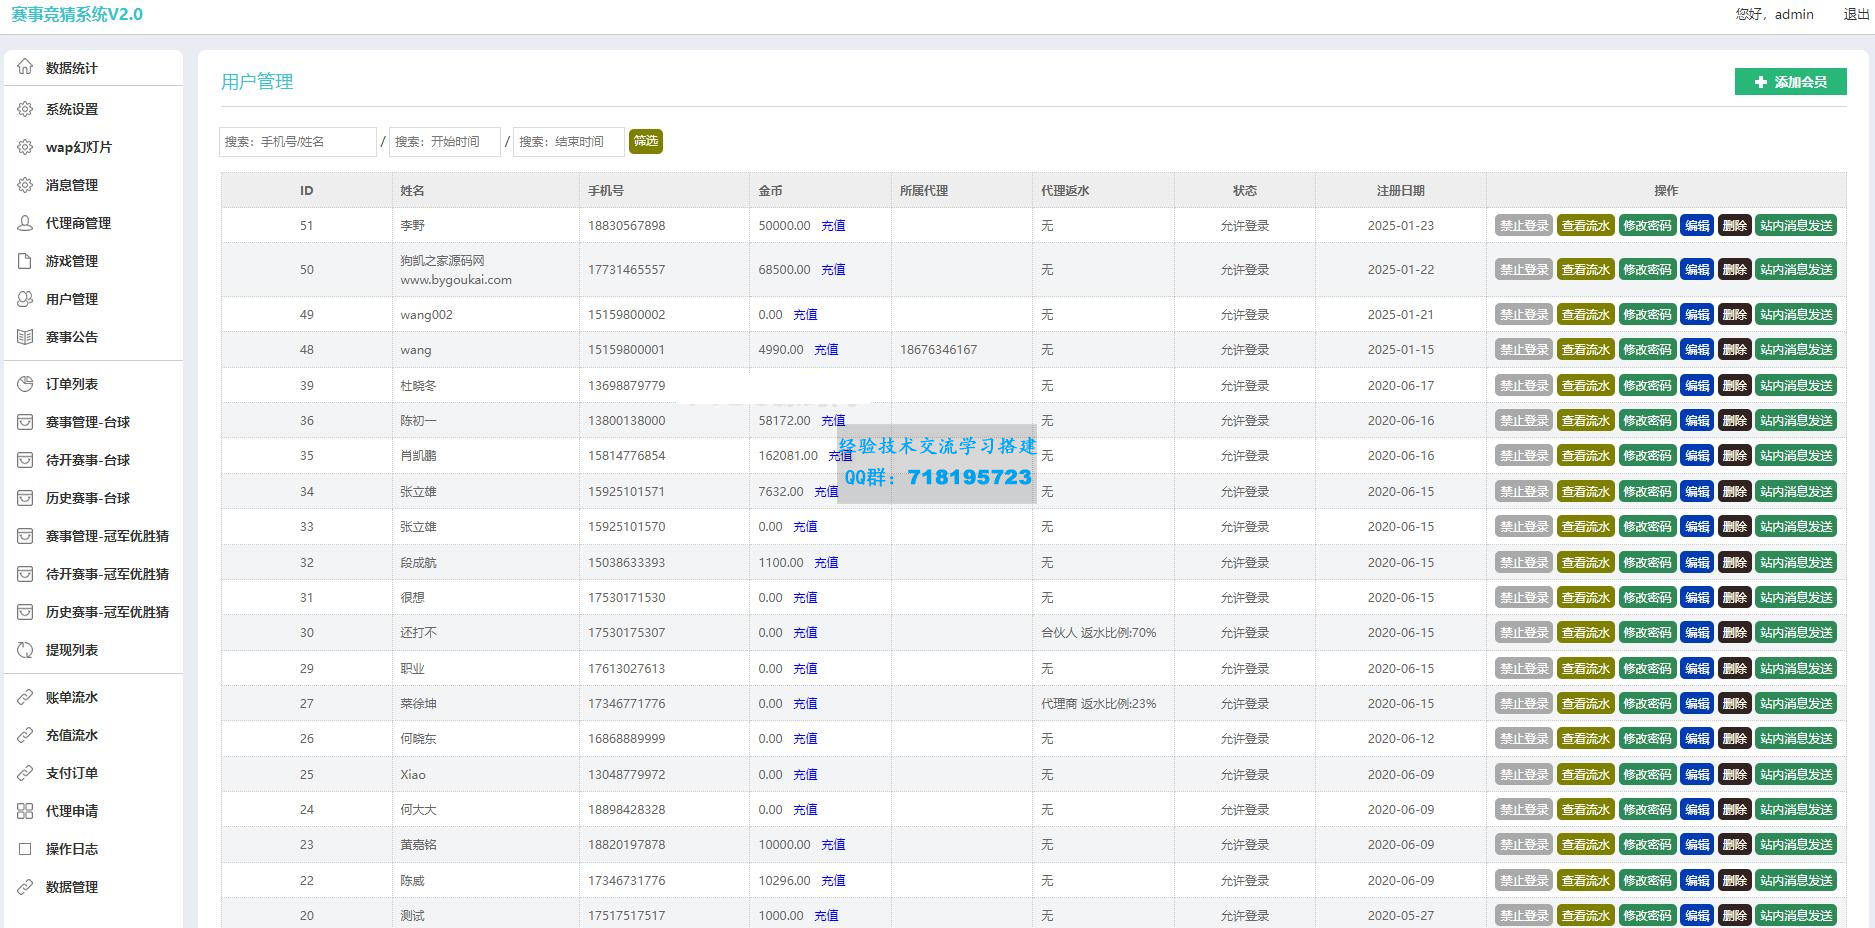The width and height of the screenshot is (1875, 928).
Task: Open wap幻灯片 menu item
Action: (x=78, y=147)
